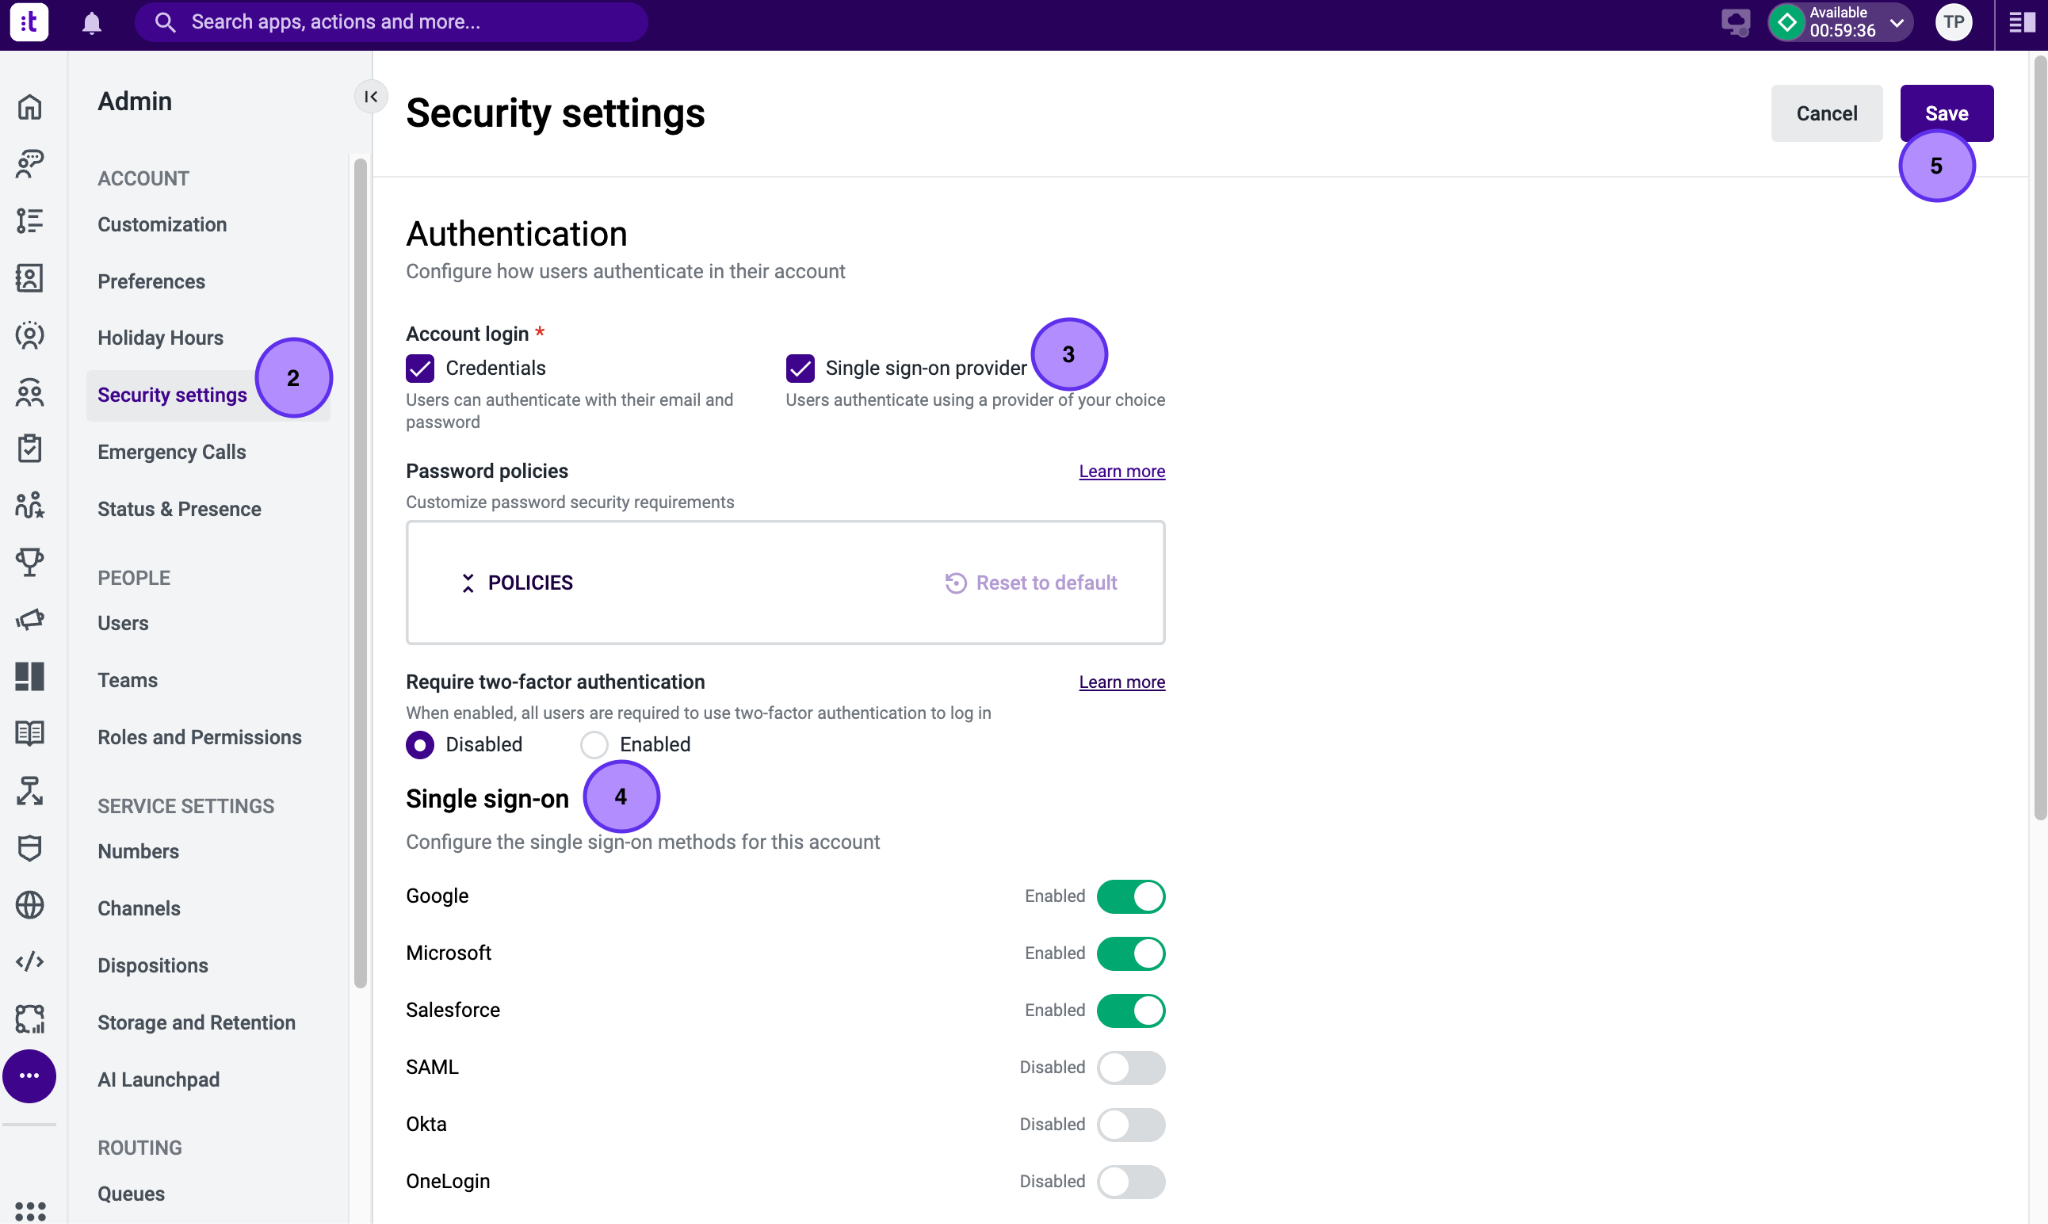Open Users under People
This screenshot has width=2048, height=1224.
tap(123, 623)
